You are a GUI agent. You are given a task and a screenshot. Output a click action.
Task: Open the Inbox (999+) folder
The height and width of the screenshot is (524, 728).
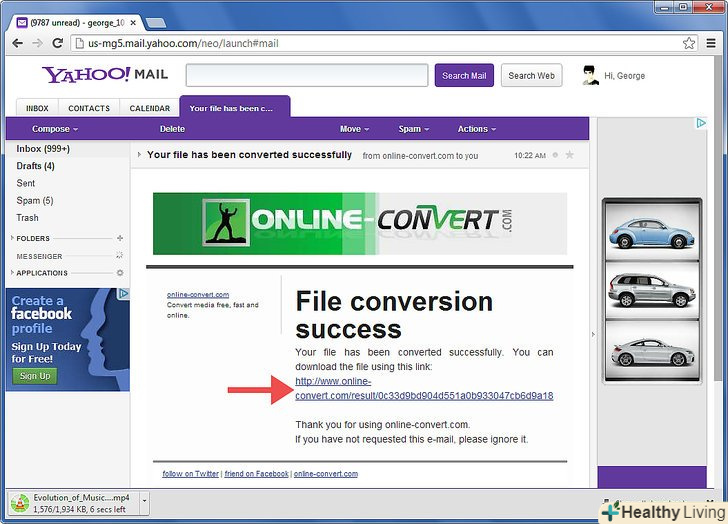[x=43, y=149]
